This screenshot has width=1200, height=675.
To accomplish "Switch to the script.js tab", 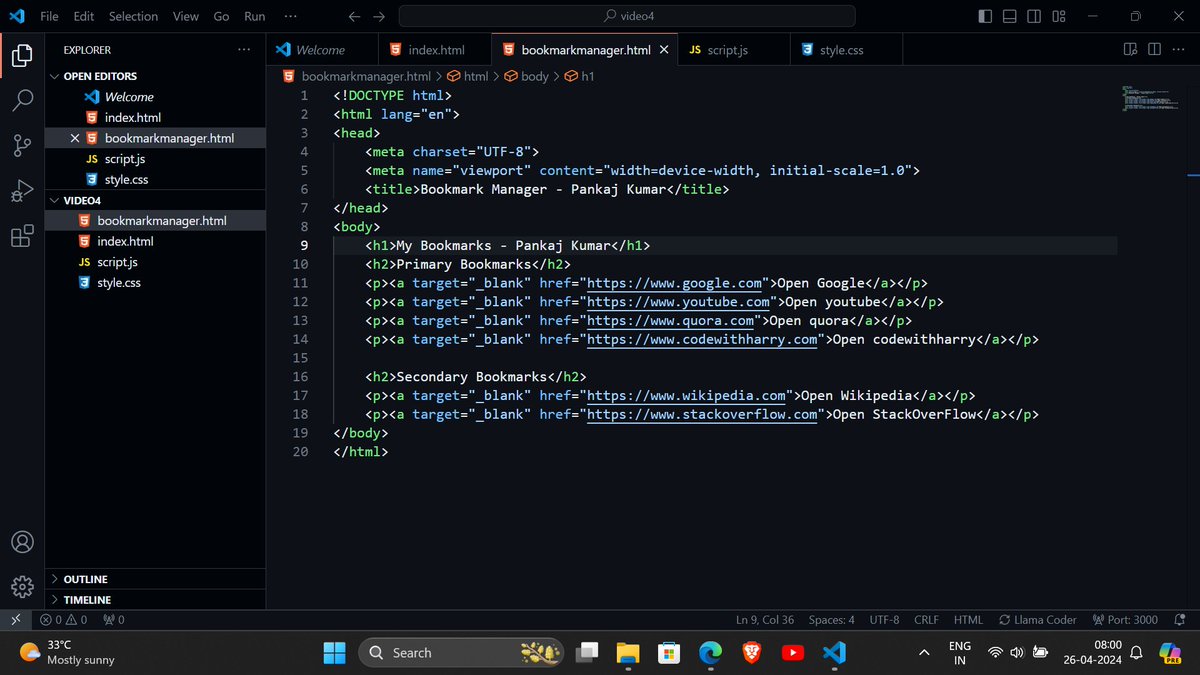I will click(x=735, y=50).
